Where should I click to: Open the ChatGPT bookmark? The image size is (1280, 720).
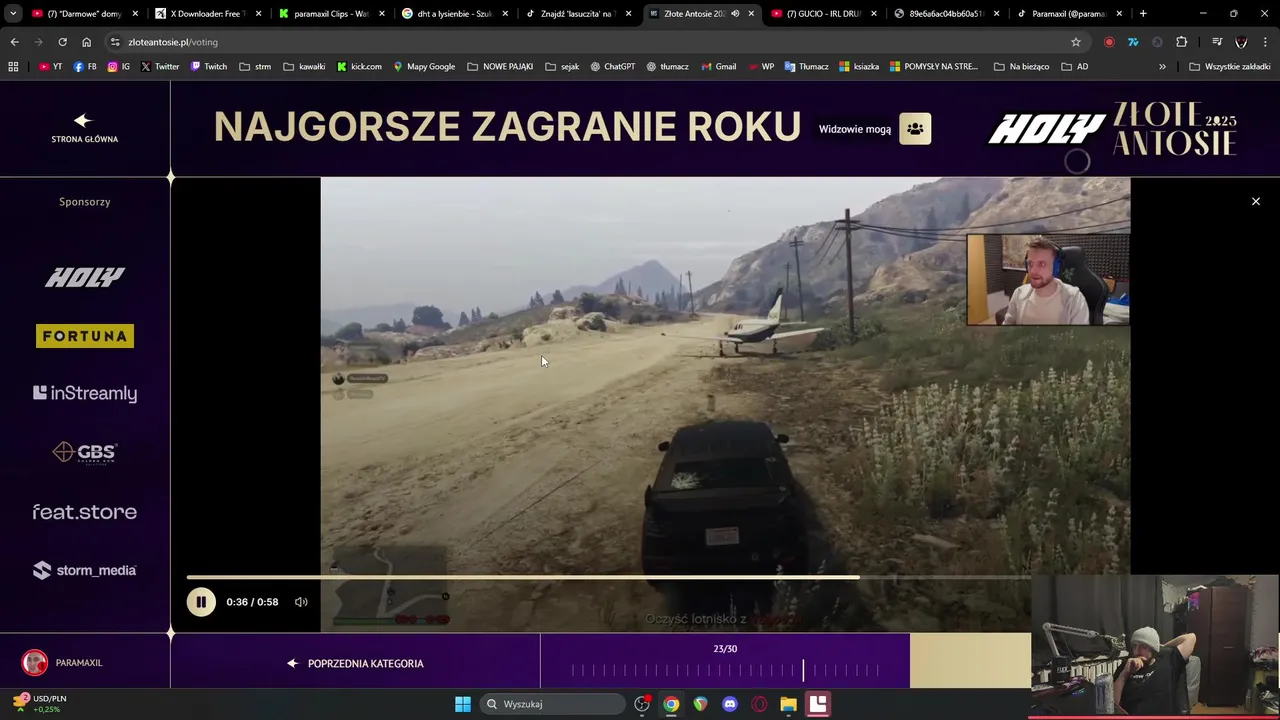[612, 67]
